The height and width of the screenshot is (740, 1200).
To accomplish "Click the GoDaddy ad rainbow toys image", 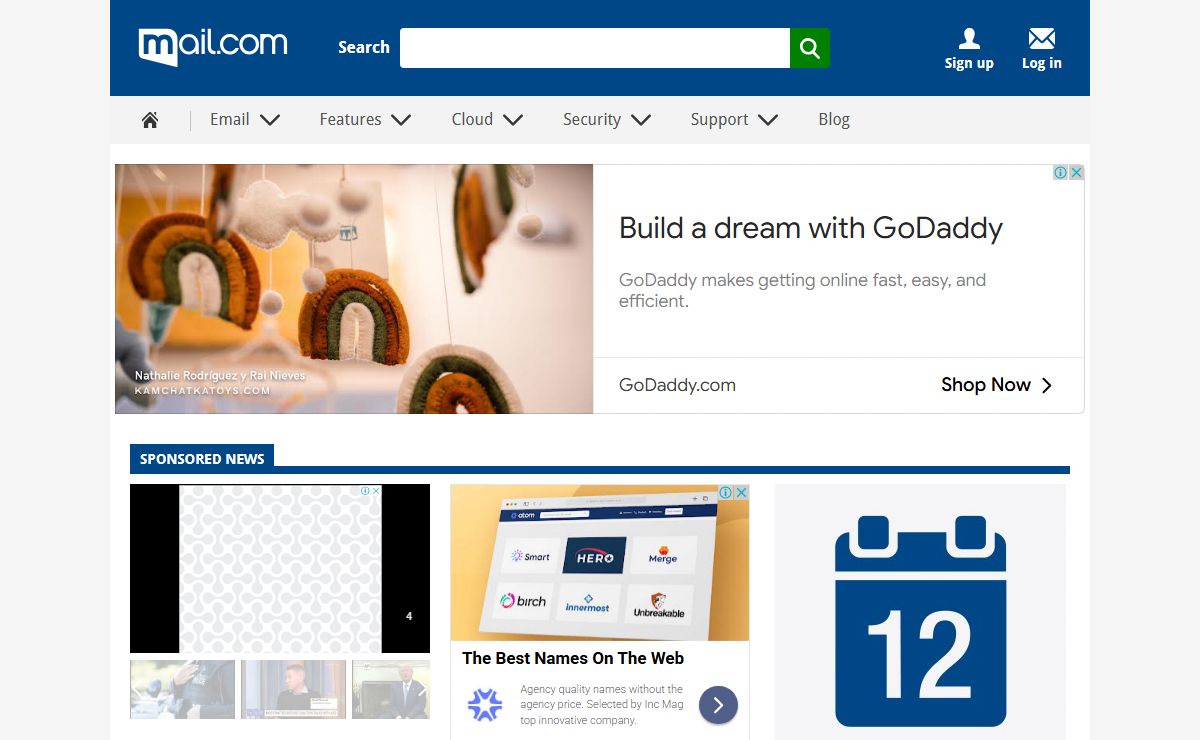I will [x=354, y=289].
